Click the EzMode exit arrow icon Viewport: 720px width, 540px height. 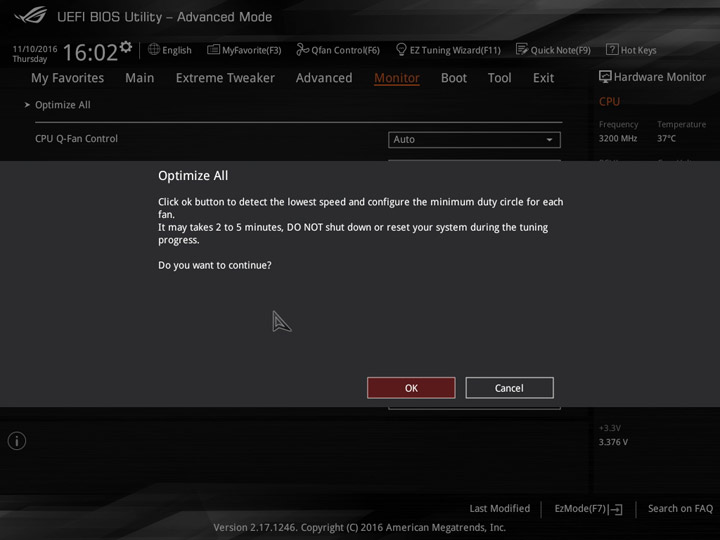(x=617, y=509)
